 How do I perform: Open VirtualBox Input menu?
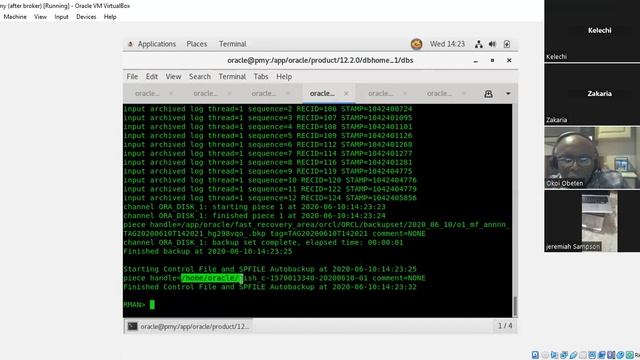point(61,17)
